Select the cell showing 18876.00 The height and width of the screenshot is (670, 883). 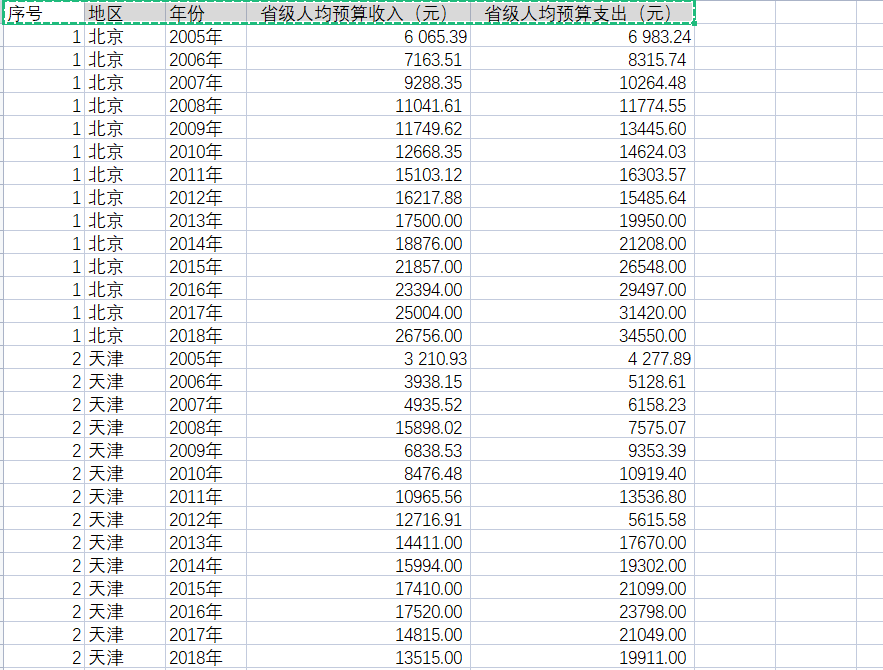[358, 243]
